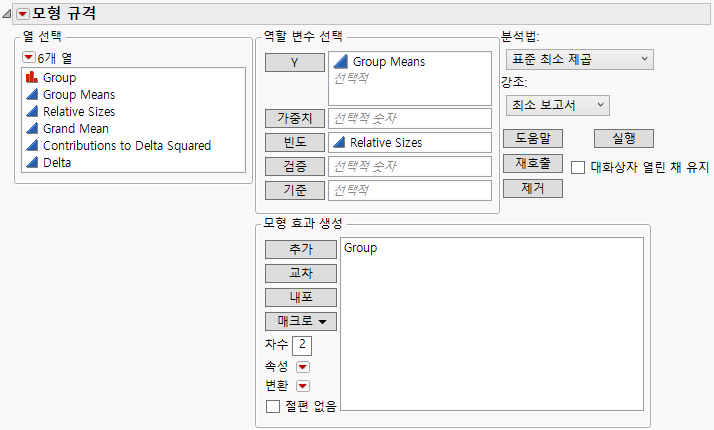Click the 가중치 role button
Screen dimensions: 714x430
295,118
